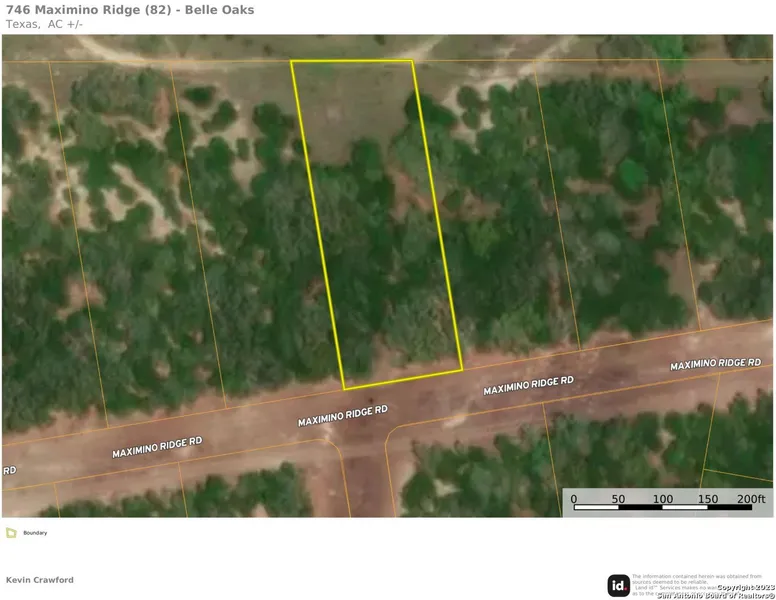Click the Land id logo badge
The image size is (776, 600).
(619, 586)
